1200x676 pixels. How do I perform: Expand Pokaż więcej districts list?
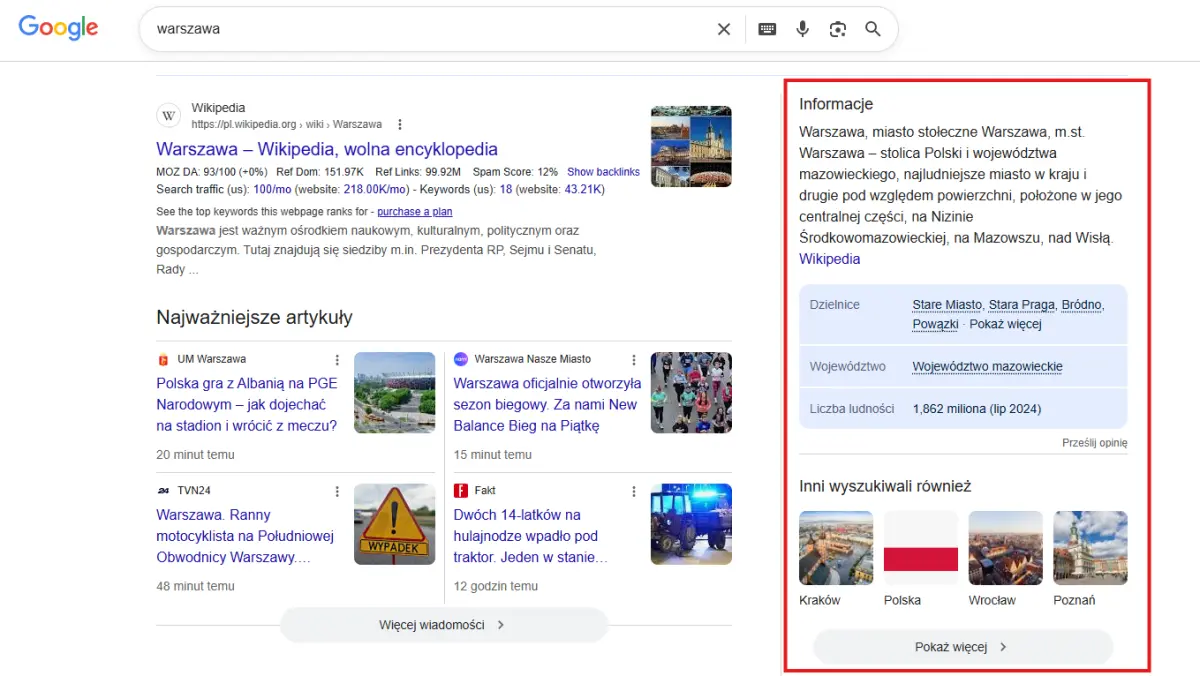pos(1005,325)
